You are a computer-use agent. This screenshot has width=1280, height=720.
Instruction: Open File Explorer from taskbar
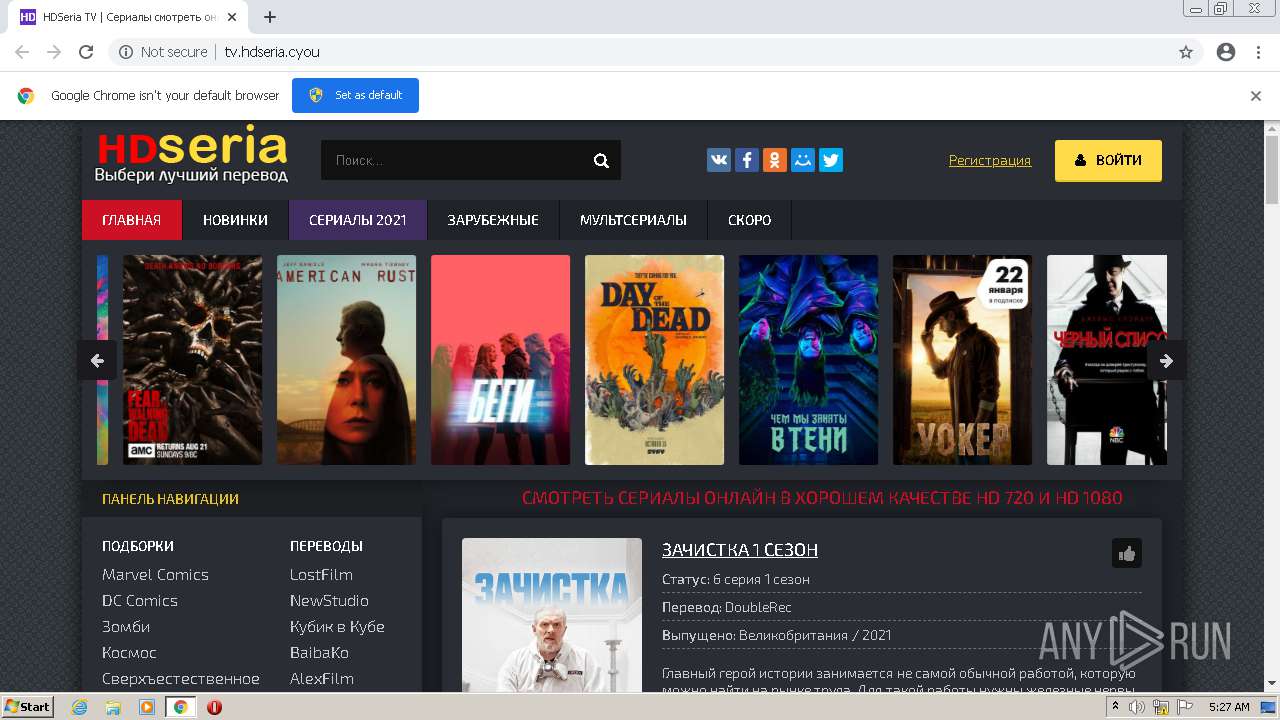[113, 707]
